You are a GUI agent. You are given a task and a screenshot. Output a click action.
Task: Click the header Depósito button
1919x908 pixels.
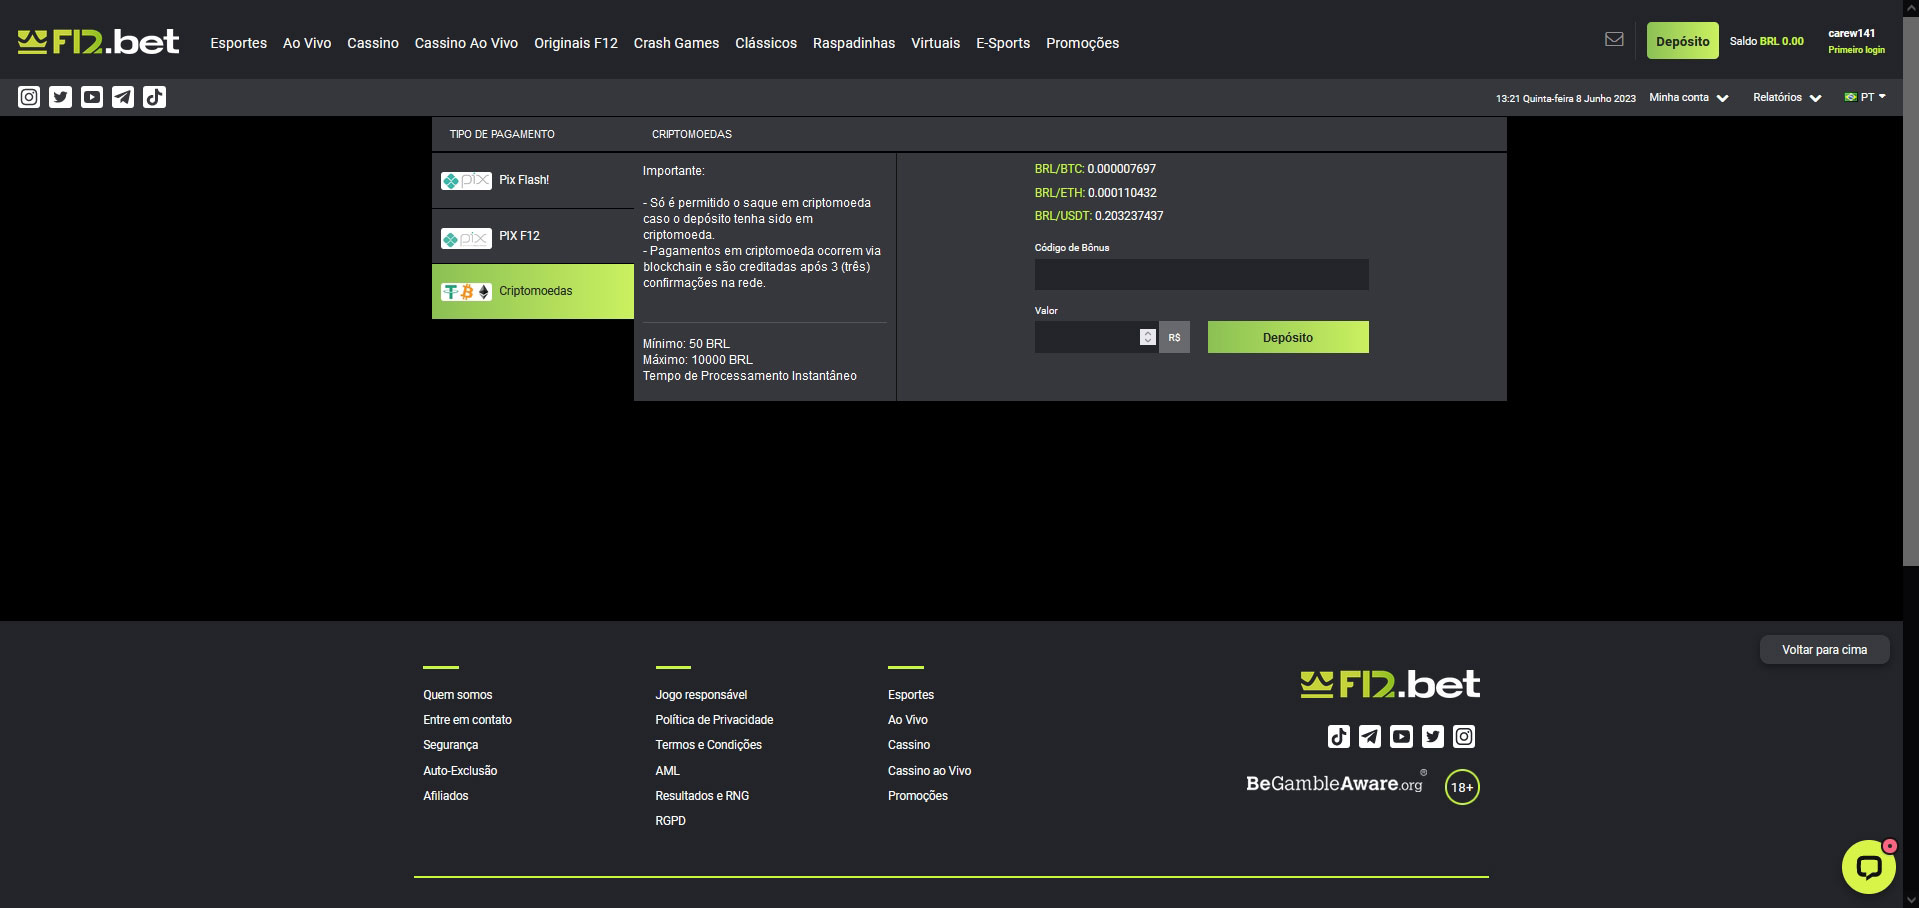point(1682,41)
